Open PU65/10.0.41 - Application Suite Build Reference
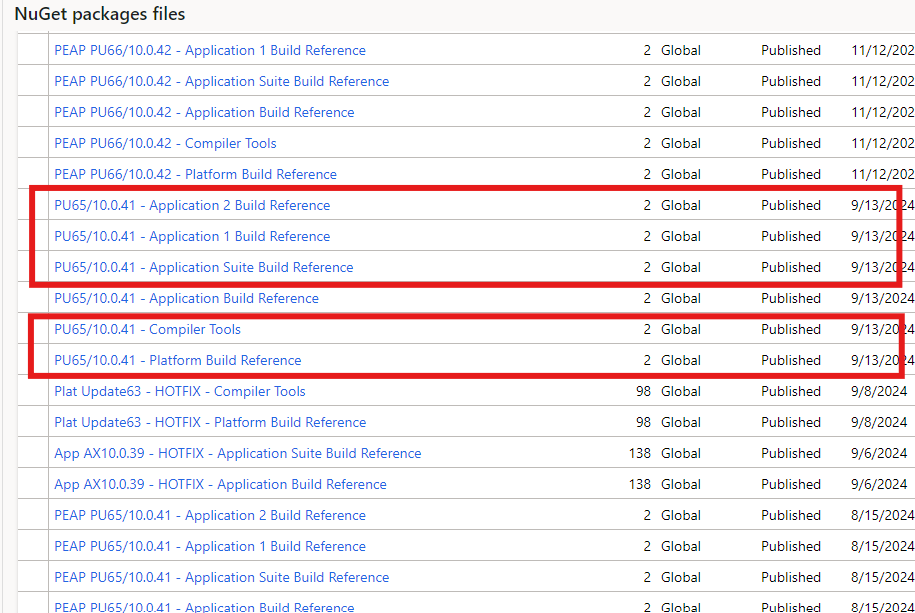The height and width of the screenshot is (613, 915). (203, 267)
